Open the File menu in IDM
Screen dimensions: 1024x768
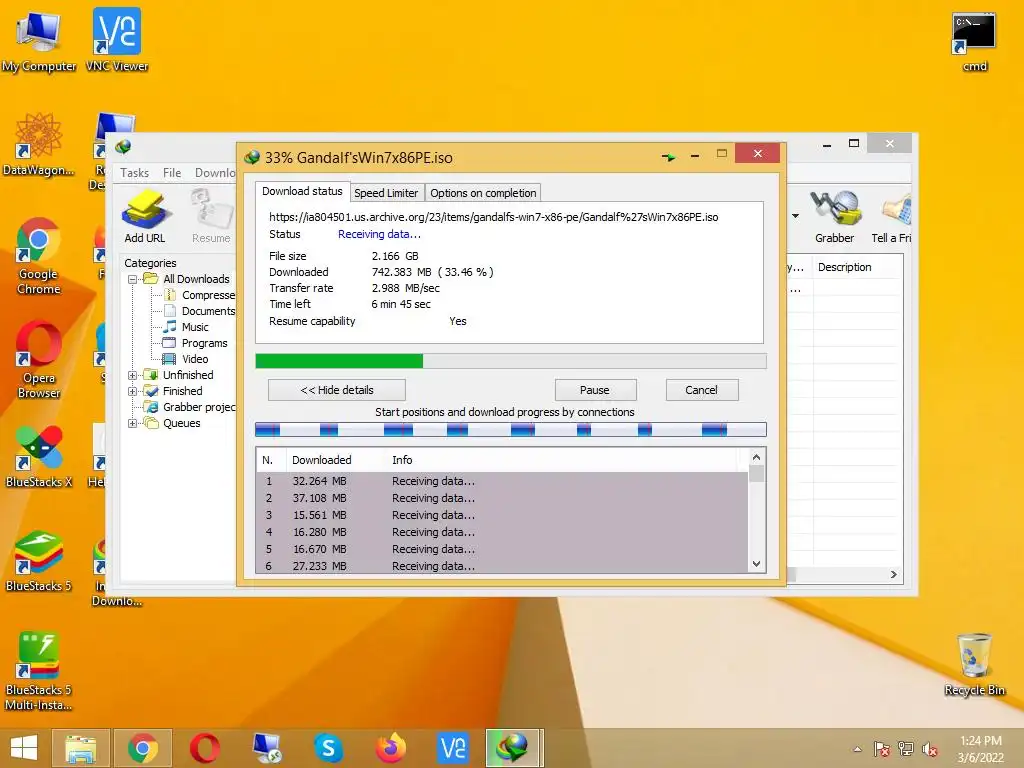click(x=172, y=172)
